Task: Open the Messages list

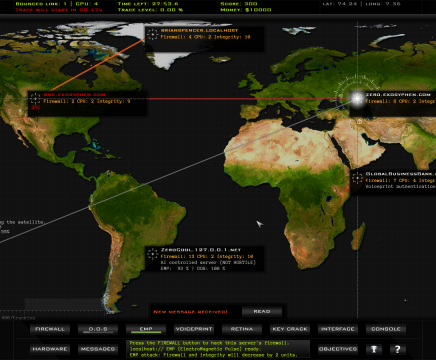Action: (x=98, y=349)
